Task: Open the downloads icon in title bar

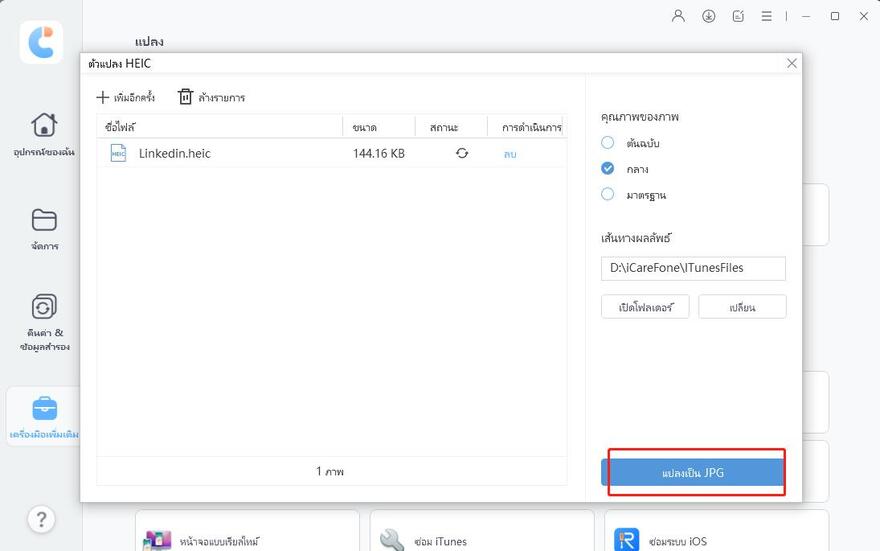Action: pos(709,16)
